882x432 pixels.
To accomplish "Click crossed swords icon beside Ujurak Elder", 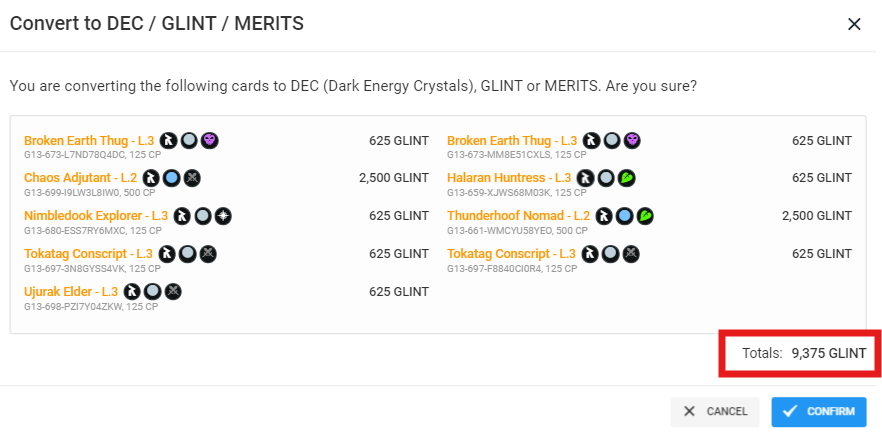I will [174, 291].
